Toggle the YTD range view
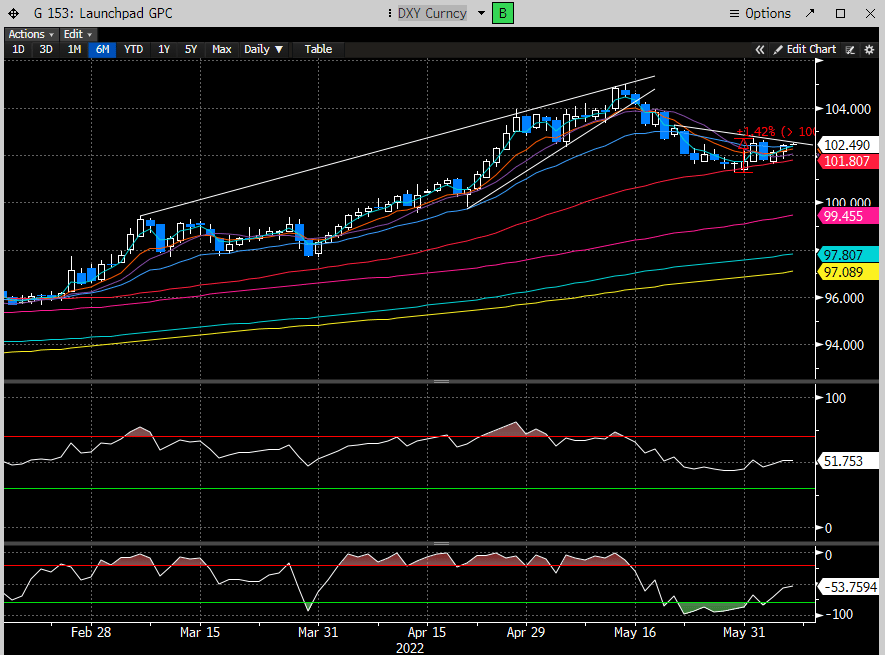Screen dimensions: 885x655 [x=133, y=49]
